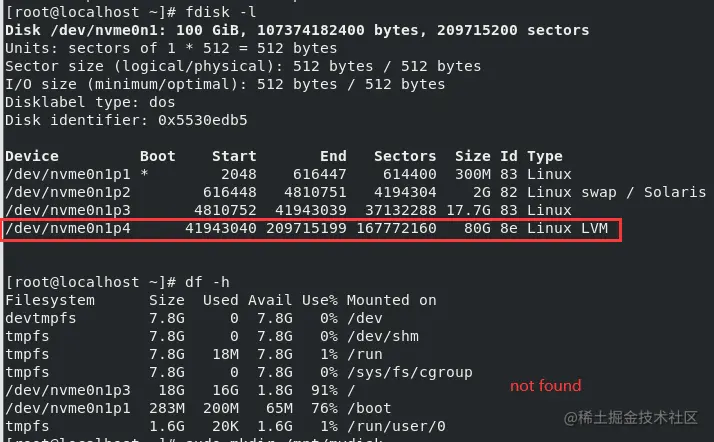Click the red 'not found' annotation text
Viewport: 714px width, 442px height.
click(x=545, y=385)
